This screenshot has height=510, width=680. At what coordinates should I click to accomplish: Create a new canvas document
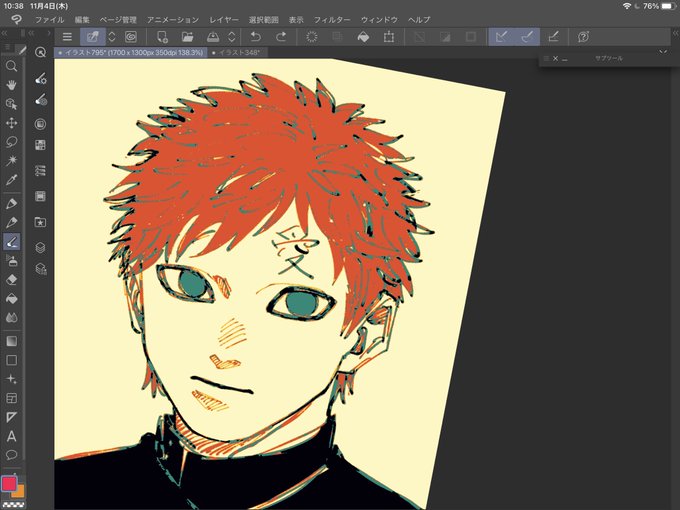click(162, 37)
